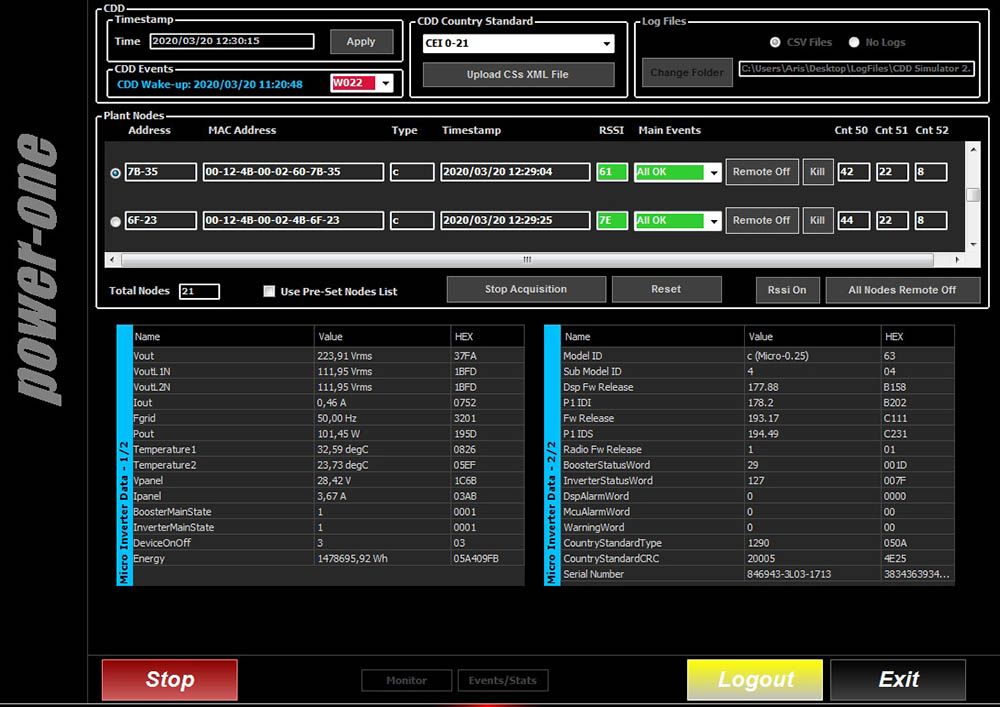Viewport: 1000px width, 707px height.
Task: Click timestamp field 2020/03/20 12:29:25
Action: click(515, 221)
